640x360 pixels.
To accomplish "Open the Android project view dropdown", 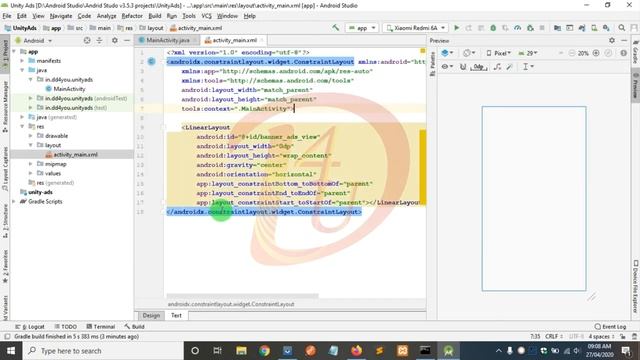I will (33, 40).
